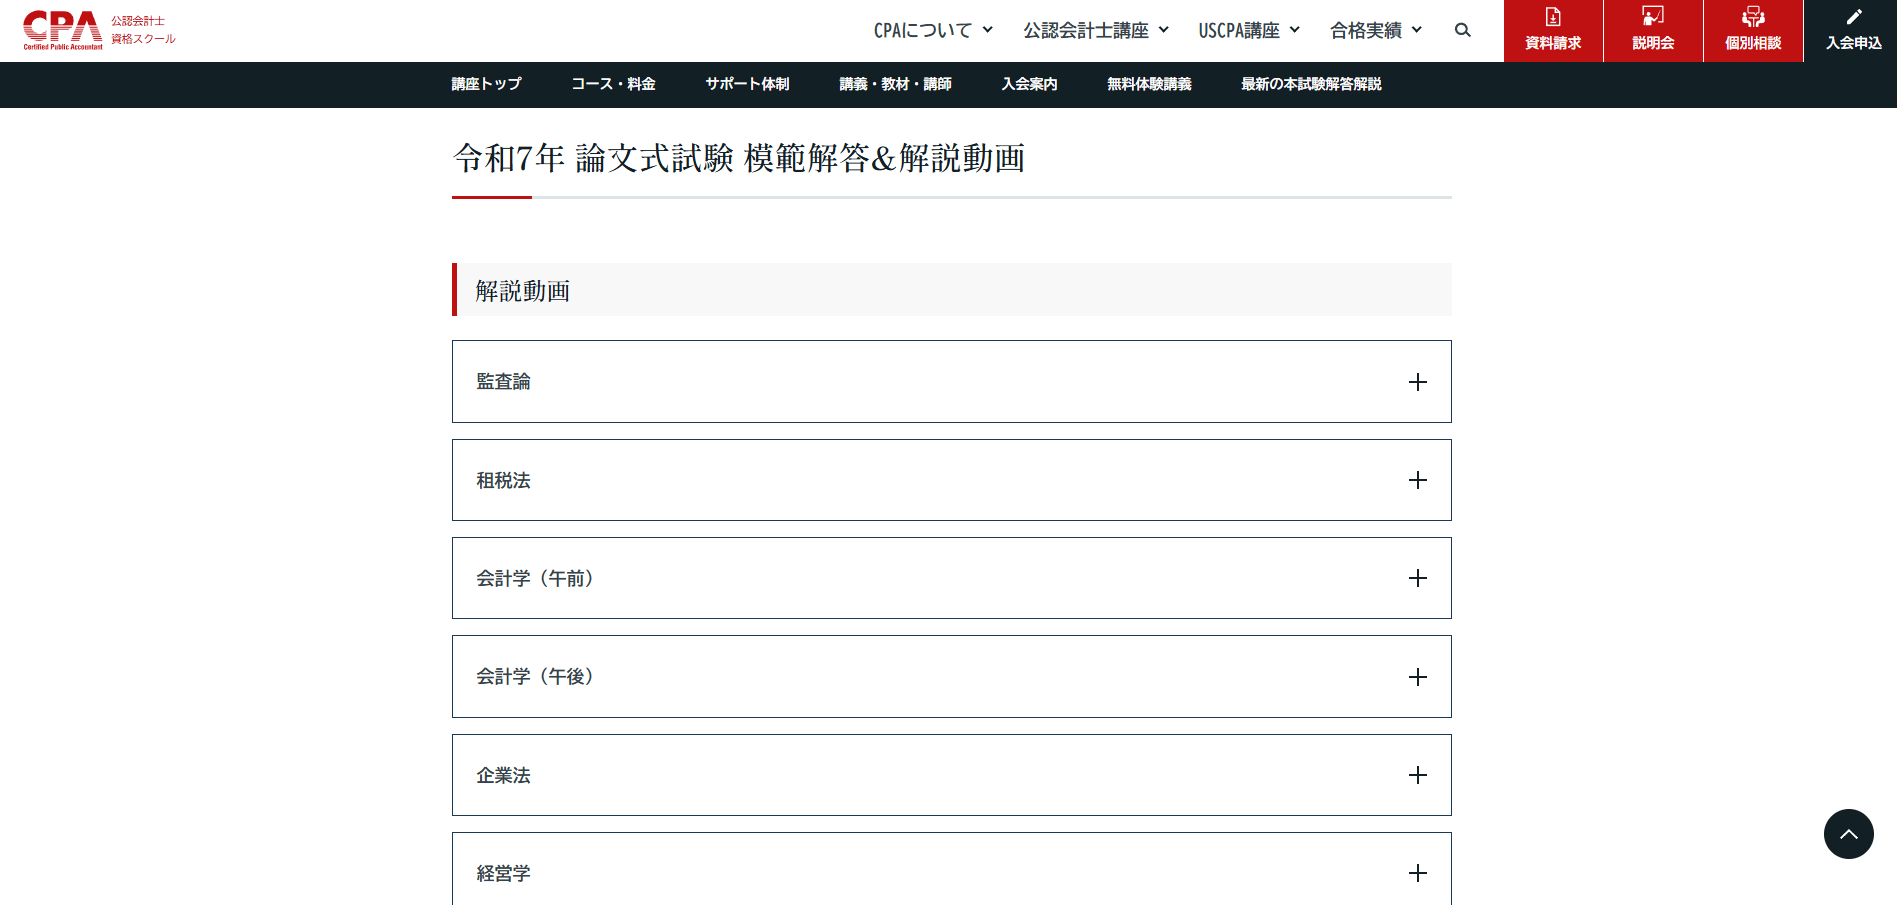Expand the 会計学（午前）accordion

point(951,578)
